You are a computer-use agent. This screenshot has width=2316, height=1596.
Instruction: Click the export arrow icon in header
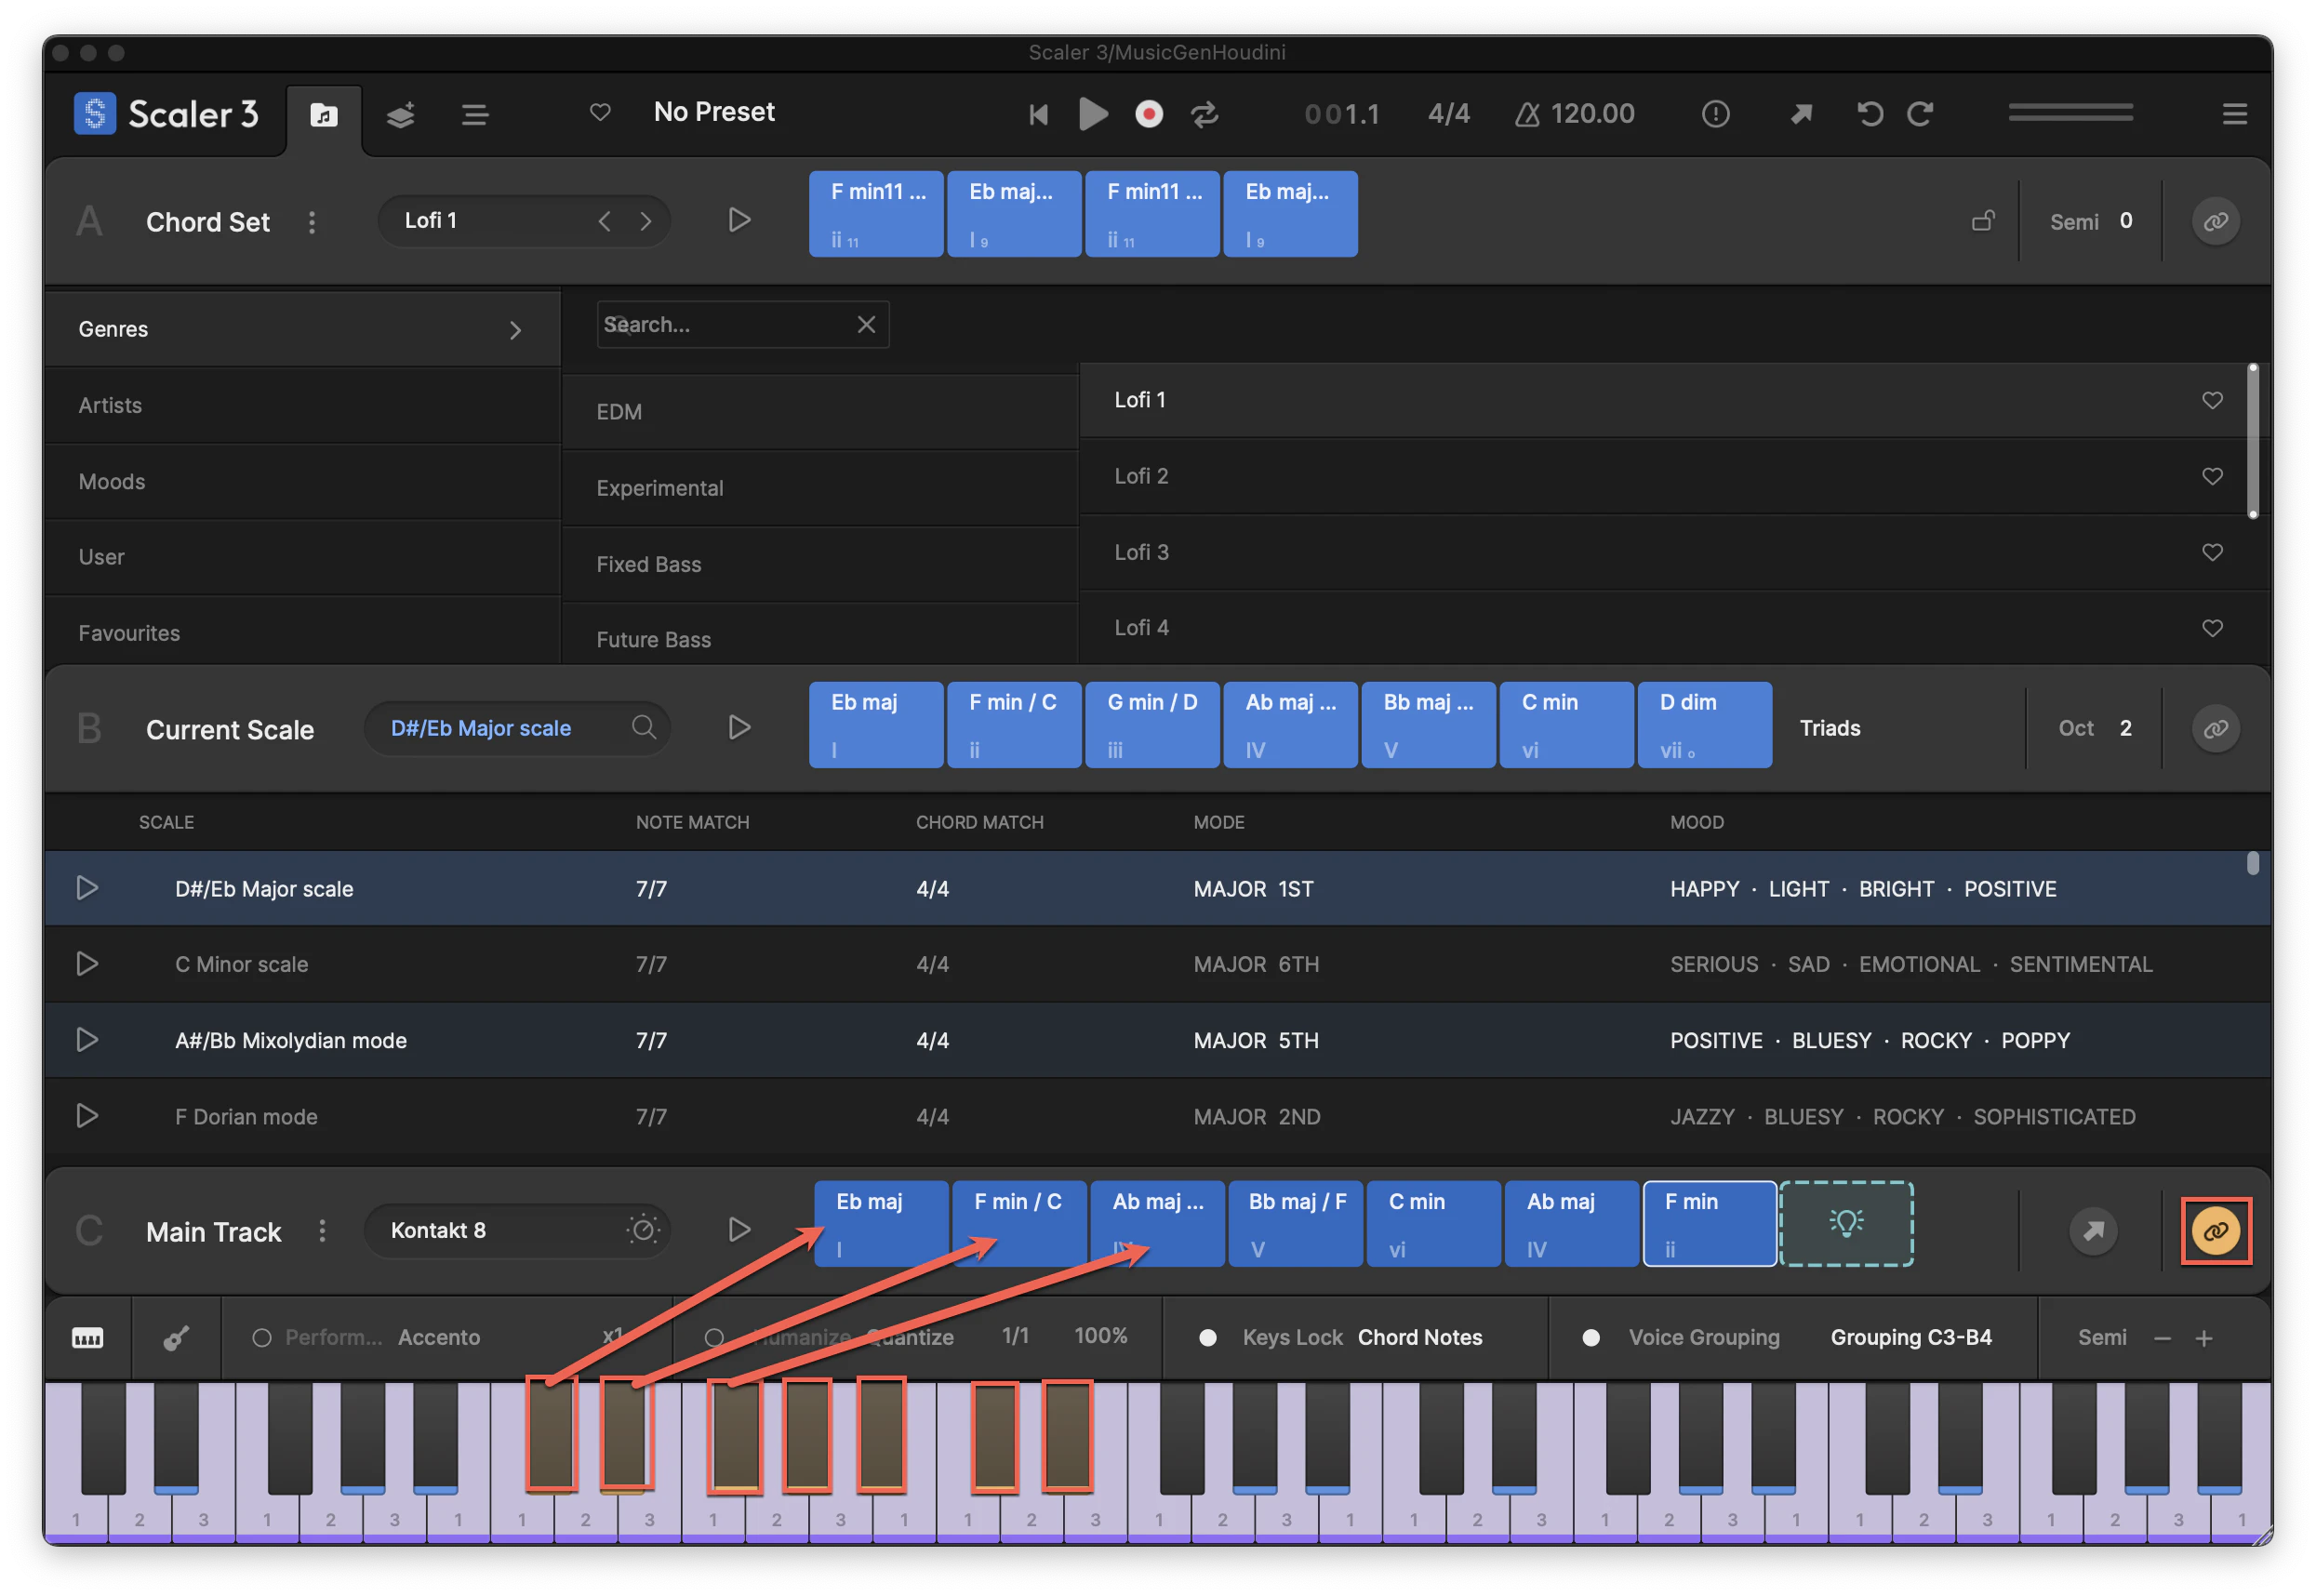1801,114
